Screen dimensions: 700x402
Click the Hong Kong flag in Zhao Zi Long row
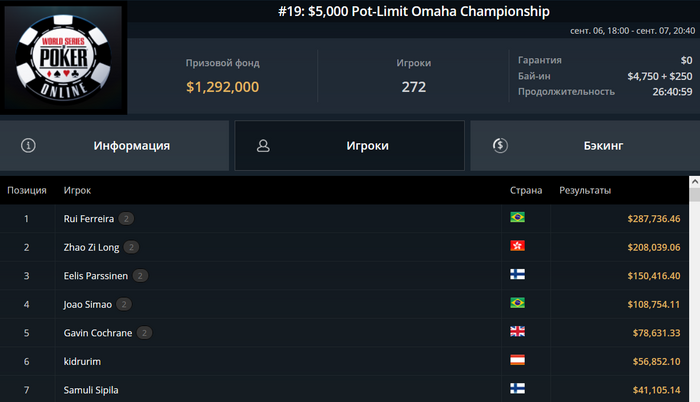[x=517, y=246]
